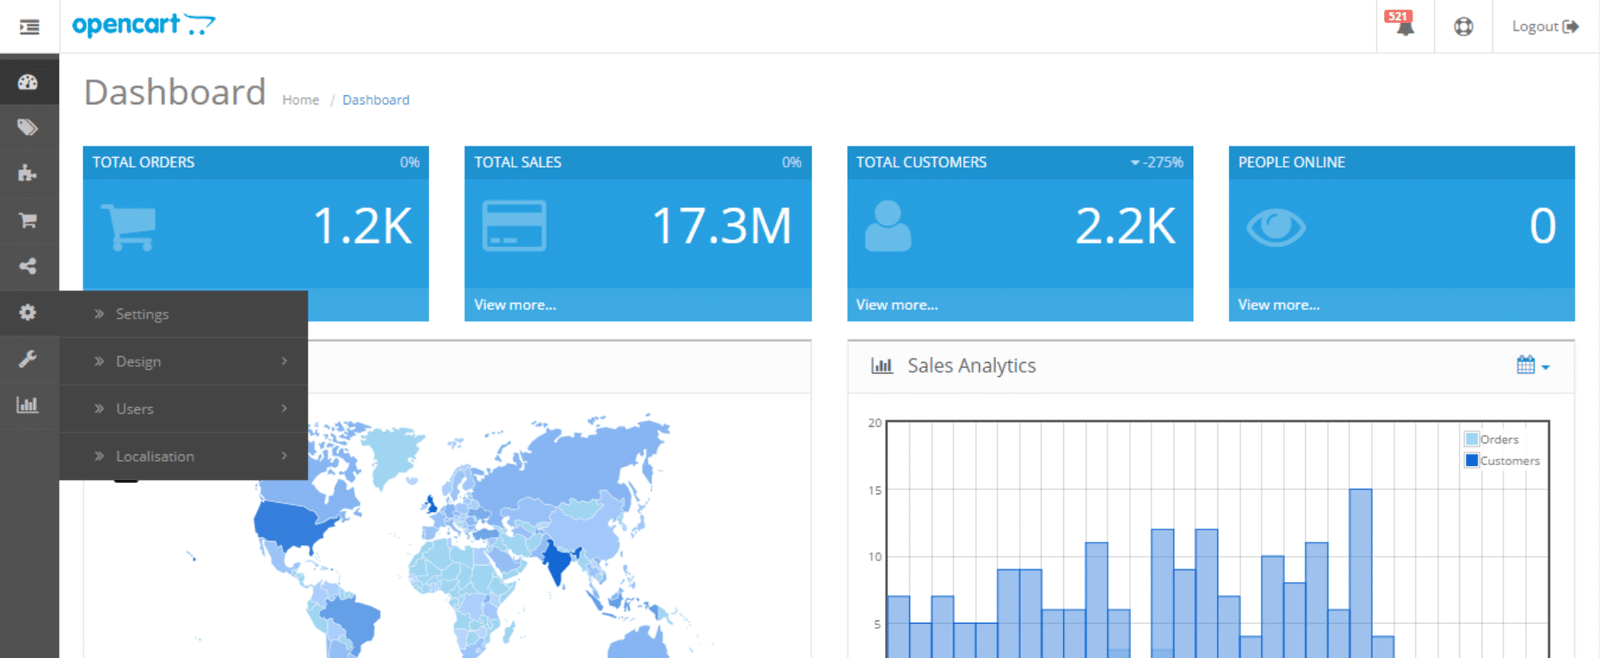Open Extensions puzzle sidebar icon
Image resolution: width=1600 pixels, height=658 pixels.
(x=28, y=174)
